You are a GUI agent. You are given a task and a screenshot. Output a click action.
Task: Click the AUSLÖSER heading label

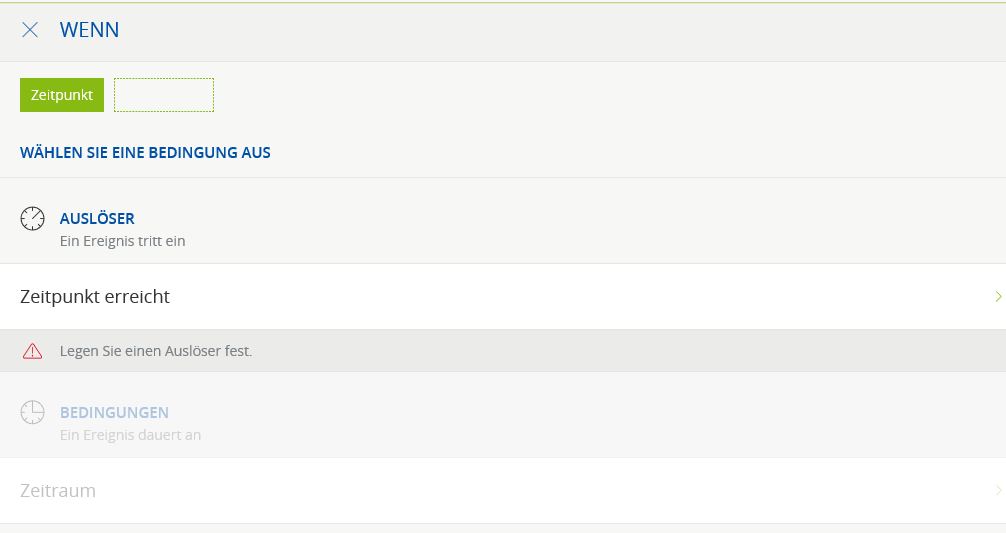tap(97, 218)
